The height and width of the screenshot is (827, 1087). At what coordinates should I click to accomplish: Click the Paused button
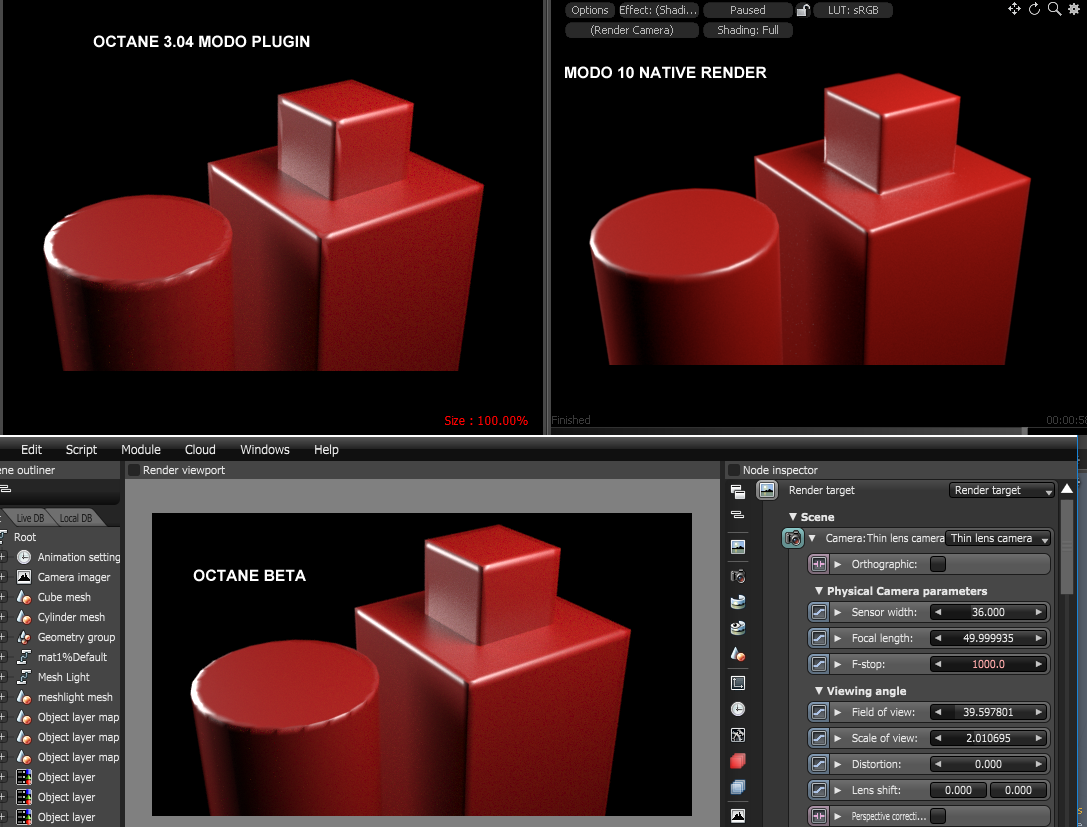(747, 10)
